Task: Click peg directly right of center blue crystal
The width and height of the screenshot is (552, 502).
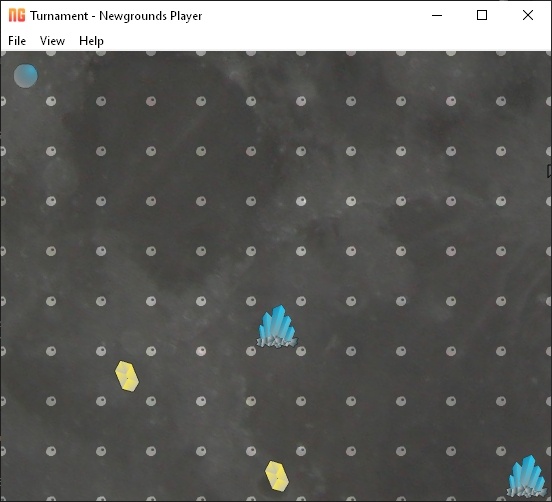Action: [301, 351]
